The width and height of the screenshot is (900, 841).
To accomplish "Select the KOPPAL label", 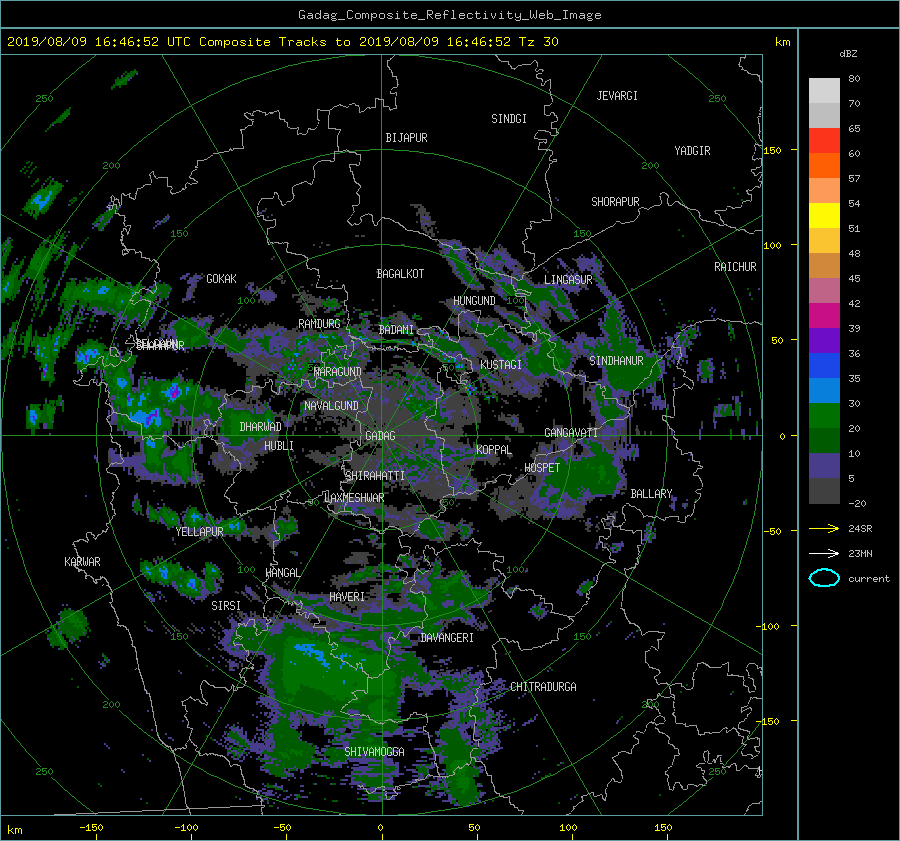I will 494,450.
